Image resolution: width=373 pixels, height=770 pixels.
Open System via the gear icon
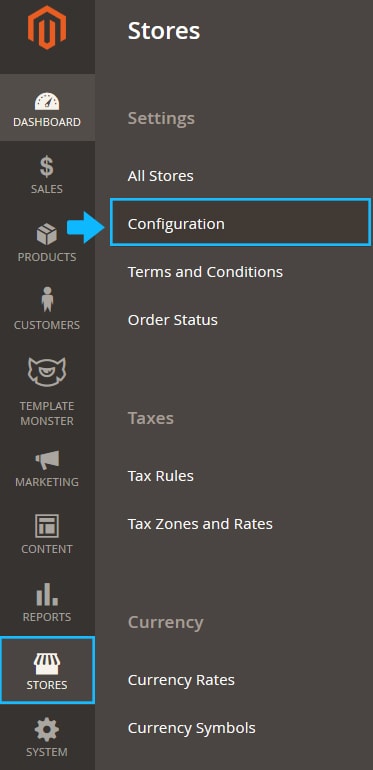tap(47, 730)
